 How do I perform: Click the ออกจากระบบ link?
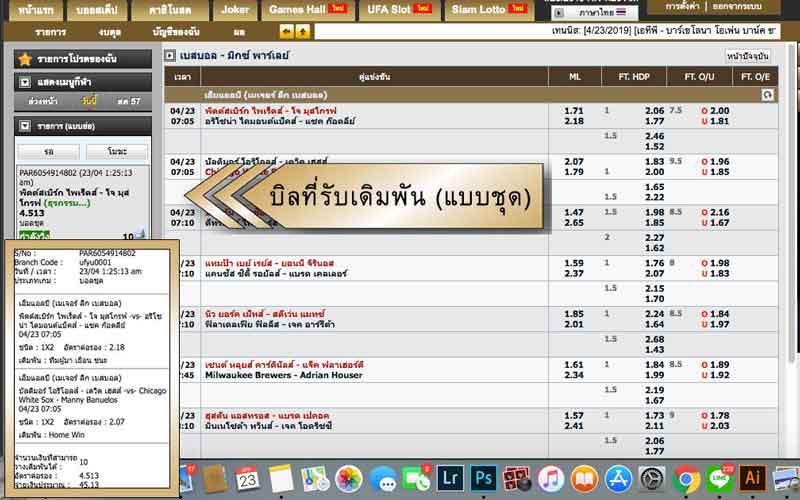(737, 7)
